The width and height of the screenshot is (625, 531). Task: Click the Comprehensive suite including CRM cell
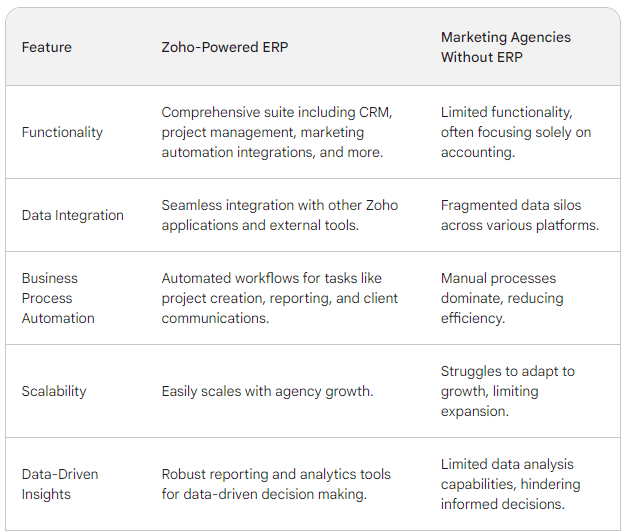click(277, 132)
